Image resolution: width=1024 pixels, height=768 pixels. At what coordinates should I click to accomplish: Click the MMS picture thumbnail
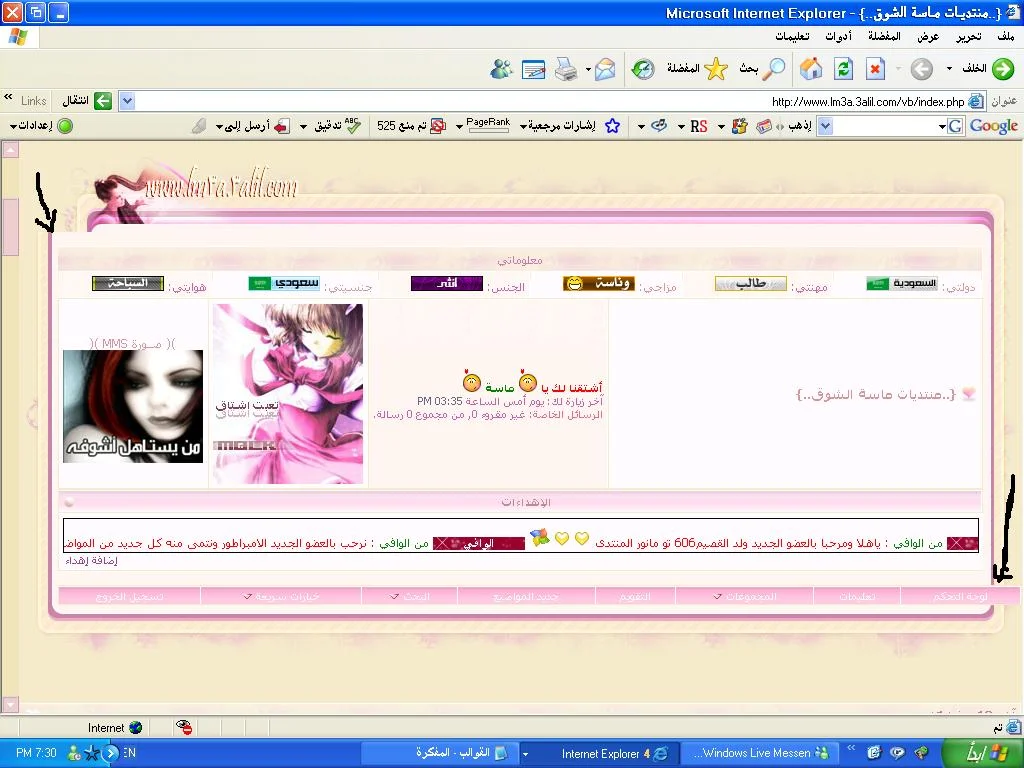click(x=133, y=406)
